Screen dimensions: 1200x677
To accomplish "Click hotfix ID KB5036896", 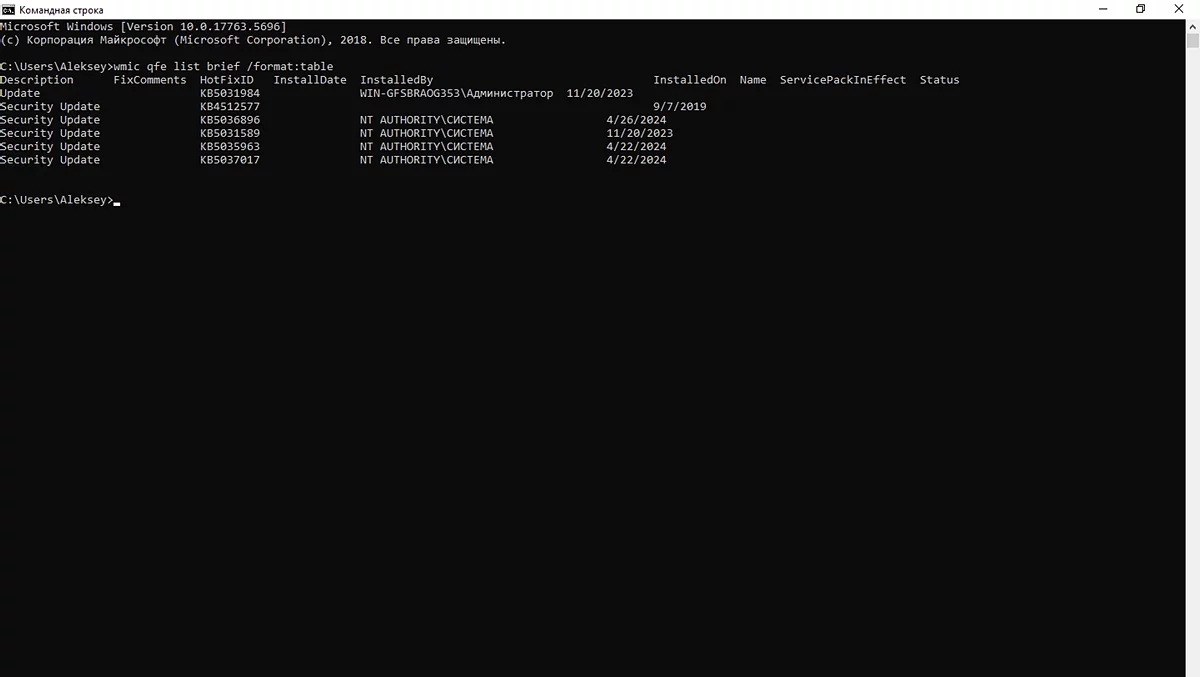I will point(230,120).
